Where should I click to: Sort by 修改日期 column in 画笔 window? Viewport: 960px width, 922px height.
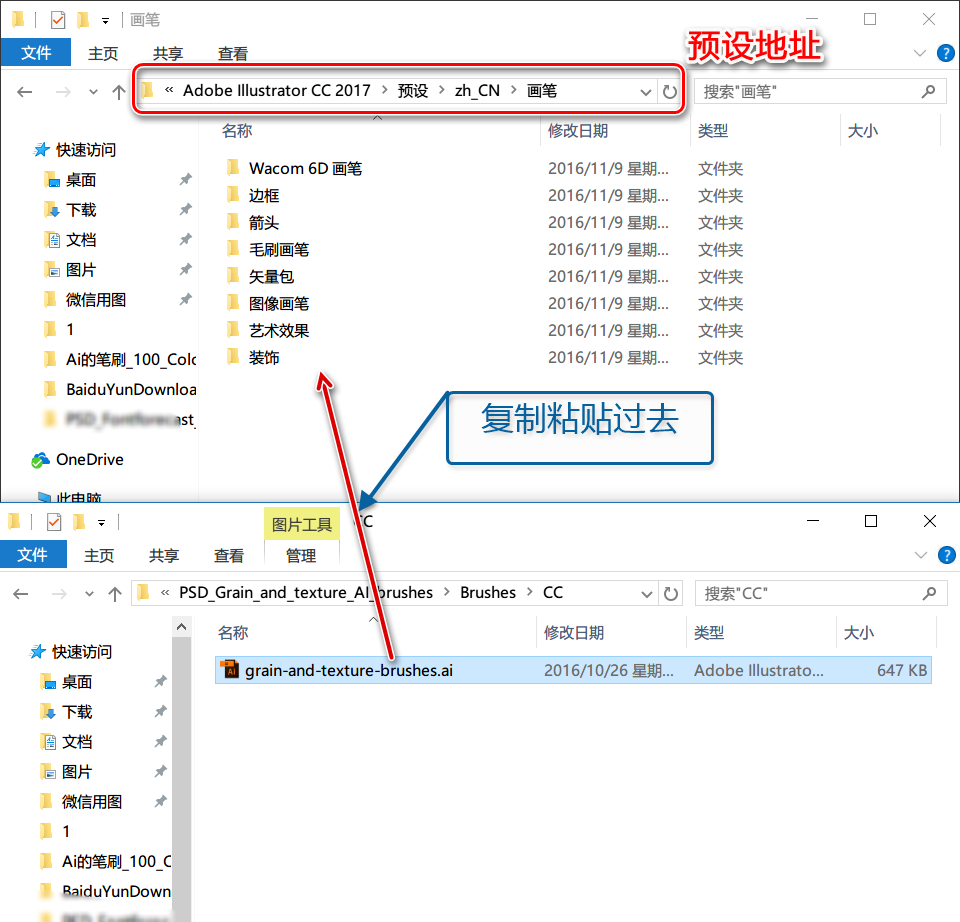tap(578, 130)
